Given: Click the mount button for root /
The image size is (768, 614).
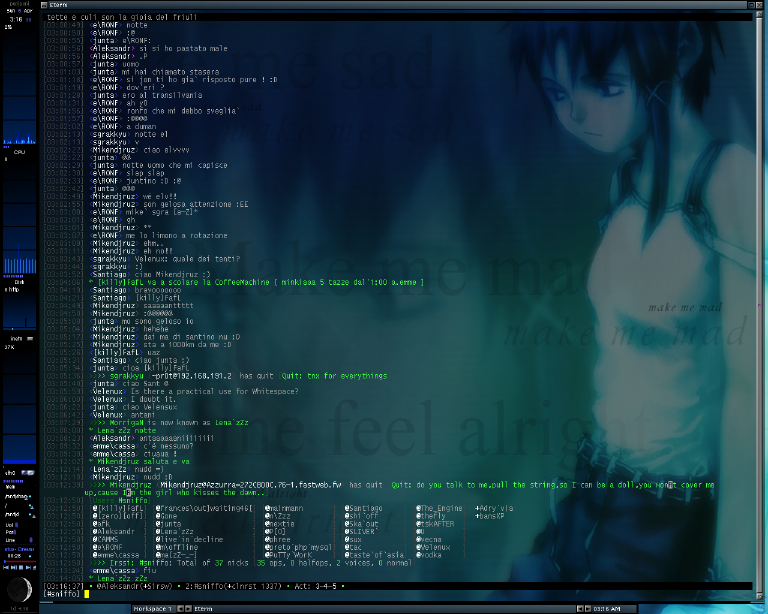Looking at the screenshot, I should pyautogui.click(x=32, y=507).
